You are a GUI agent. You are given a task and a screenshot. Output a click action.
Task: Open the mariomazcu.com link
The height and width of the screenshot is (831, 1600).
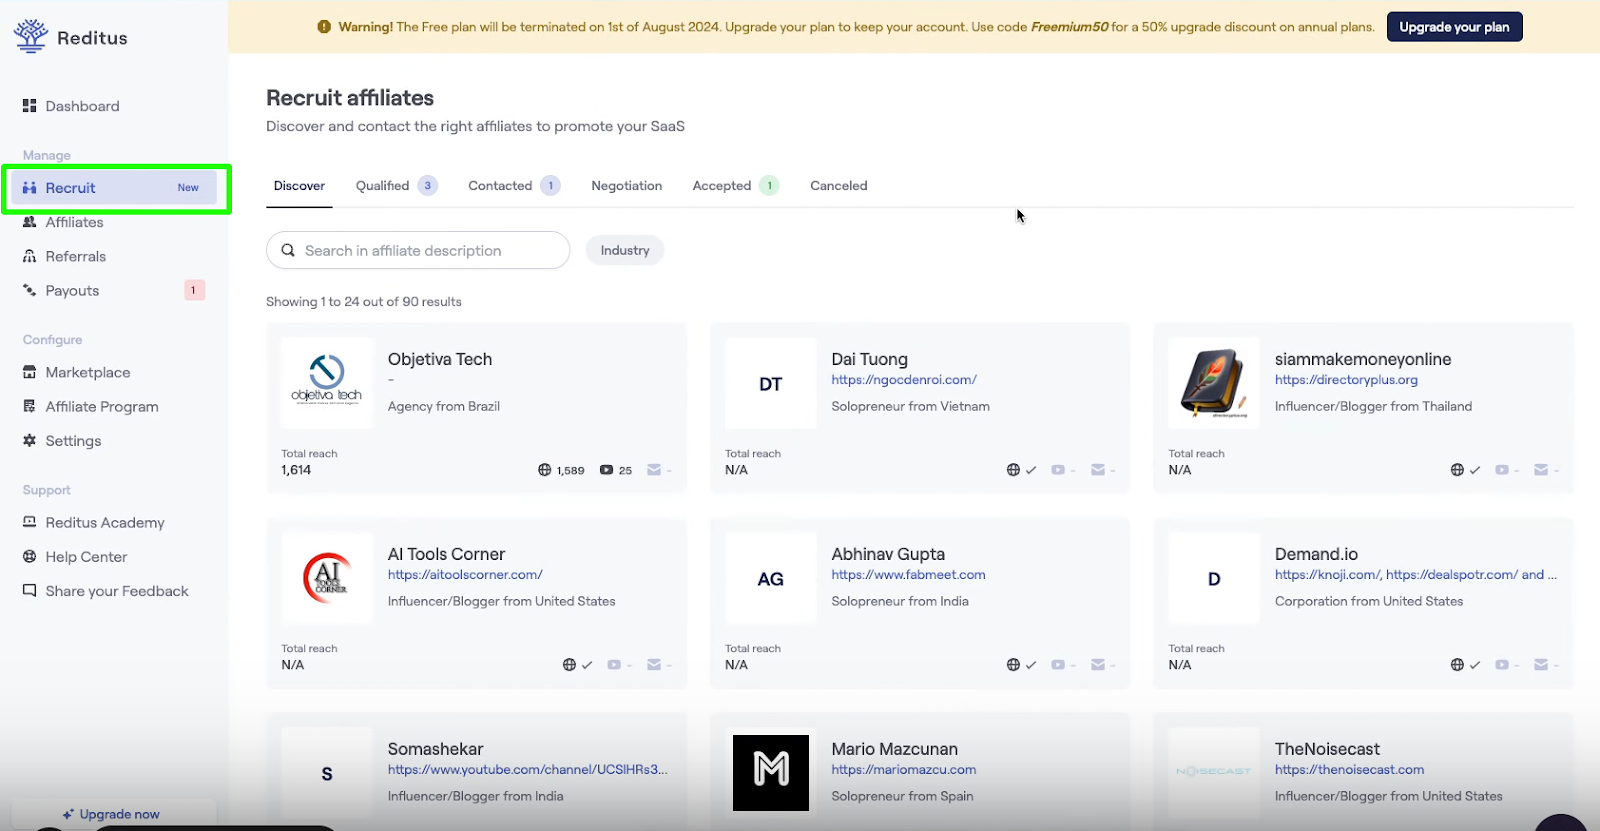[x=903, y=770]
